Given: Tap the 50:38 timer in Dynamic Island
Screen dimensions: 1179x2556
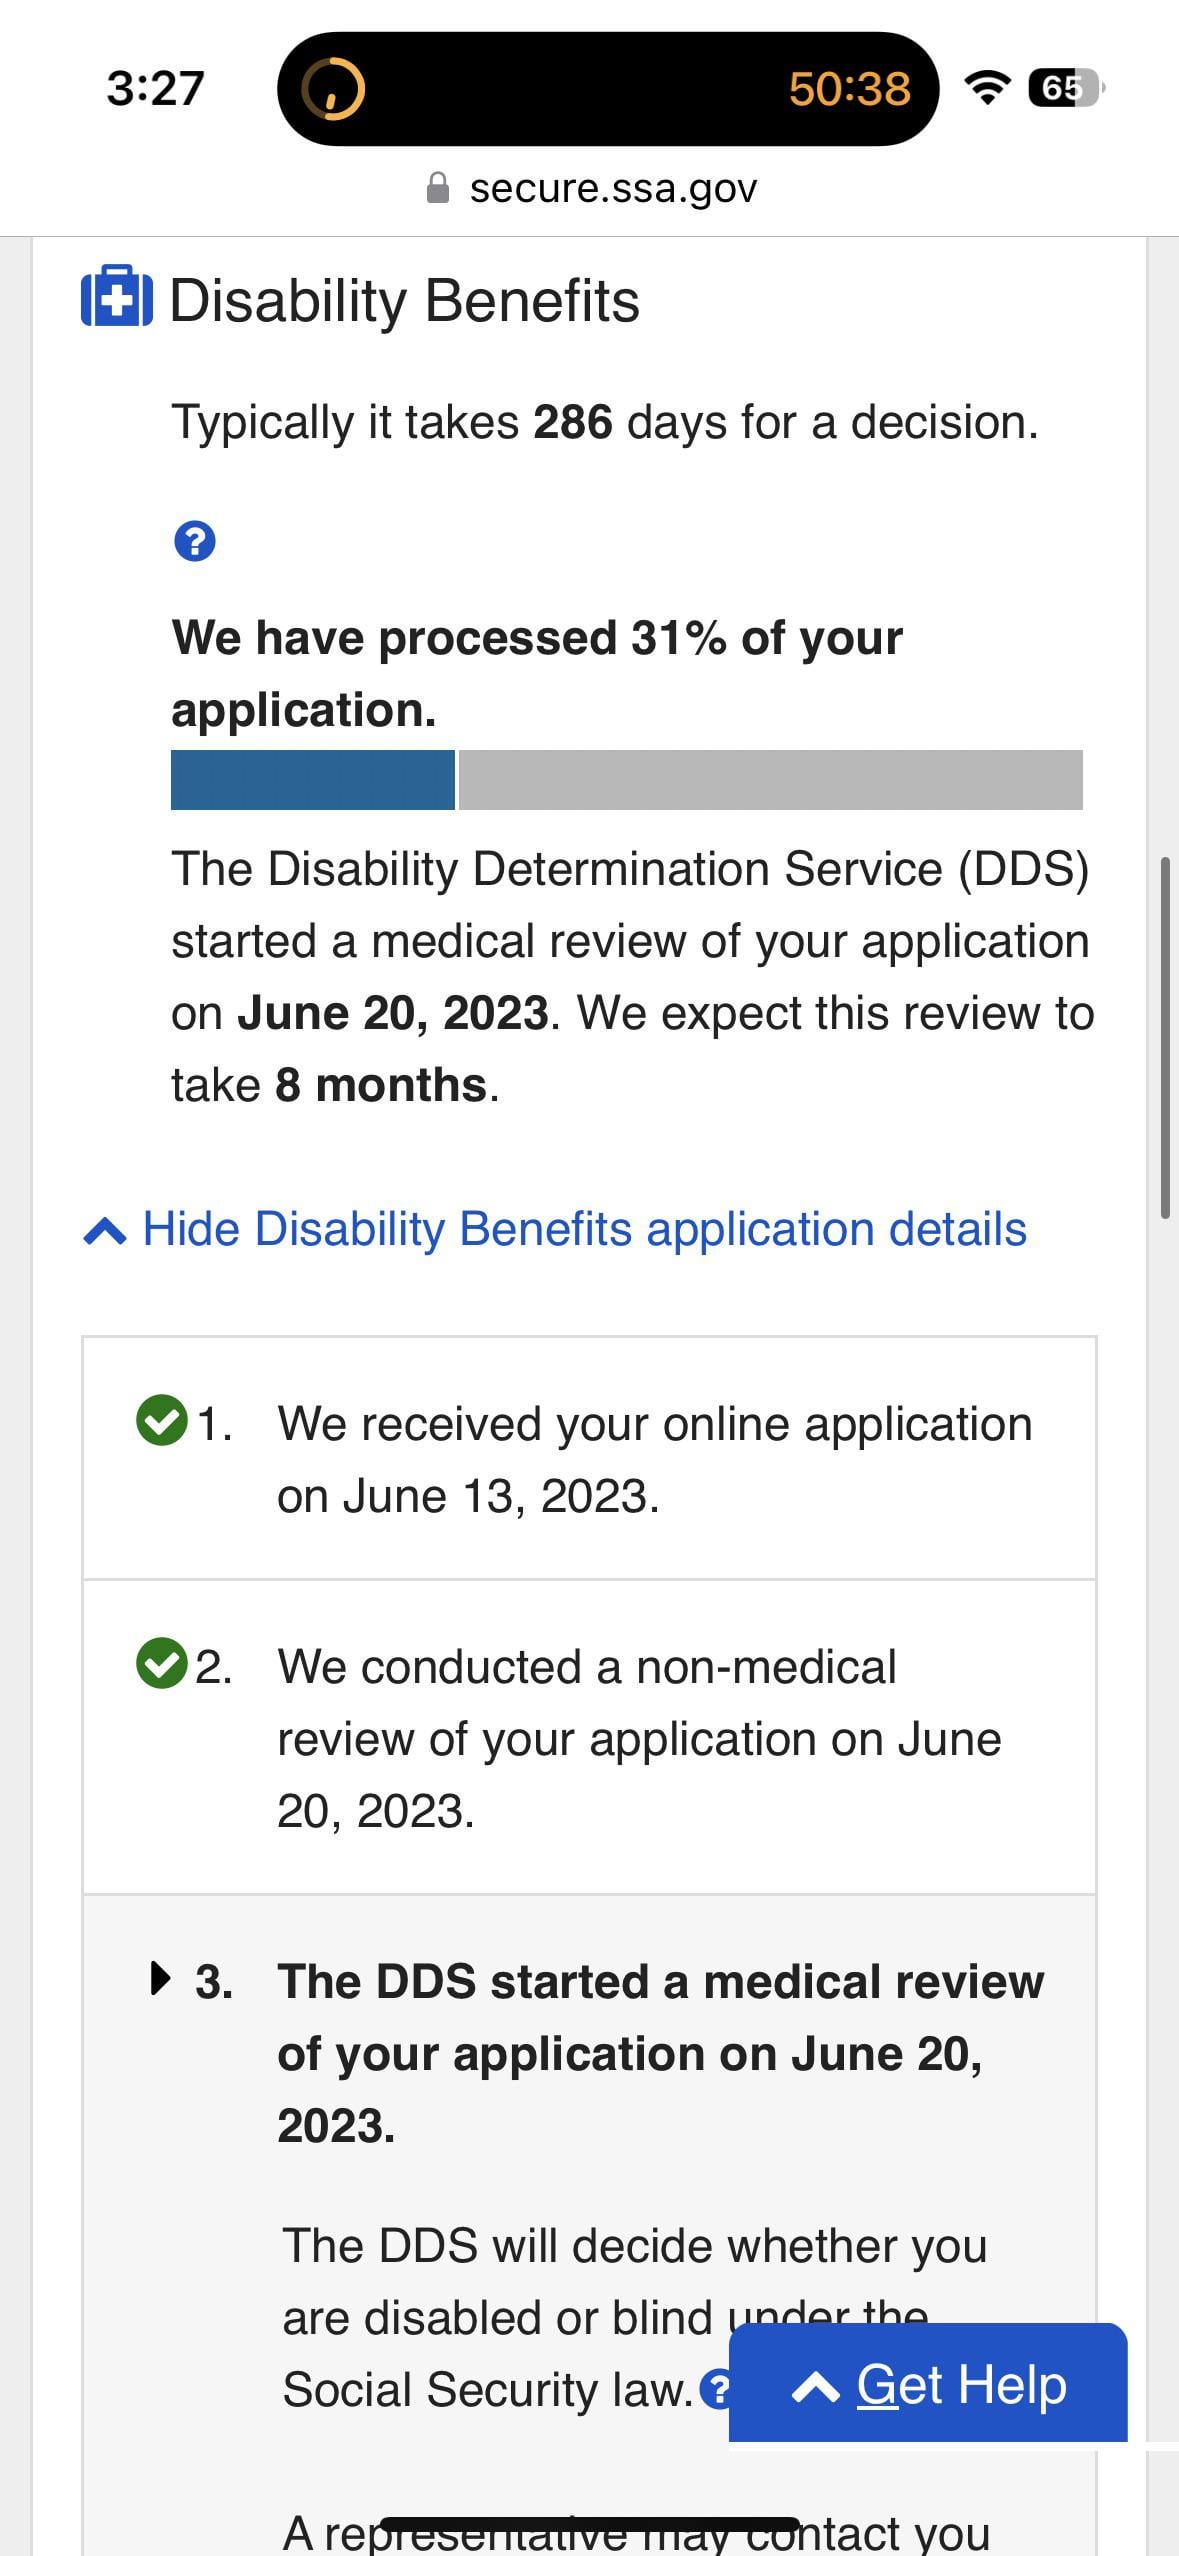Looking at the screenshot, I should pyautogui.click(x=849, y=88).
